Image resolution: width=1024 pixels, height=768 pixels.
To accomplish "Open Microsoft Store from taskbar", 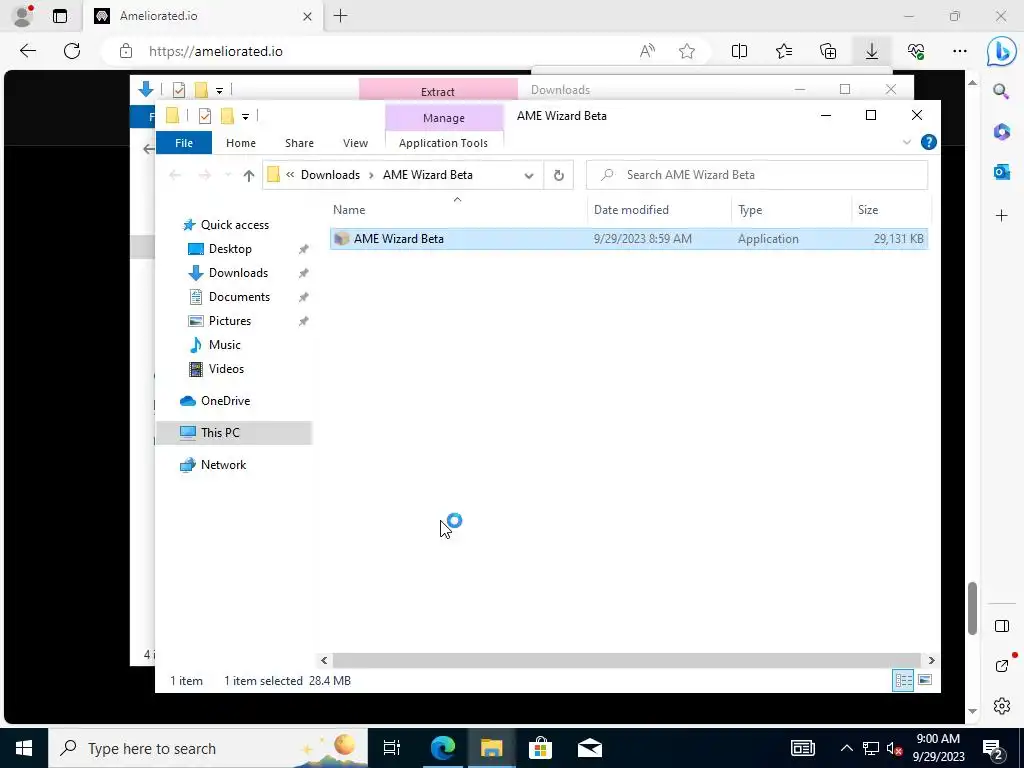I will [x=540, y=748].
